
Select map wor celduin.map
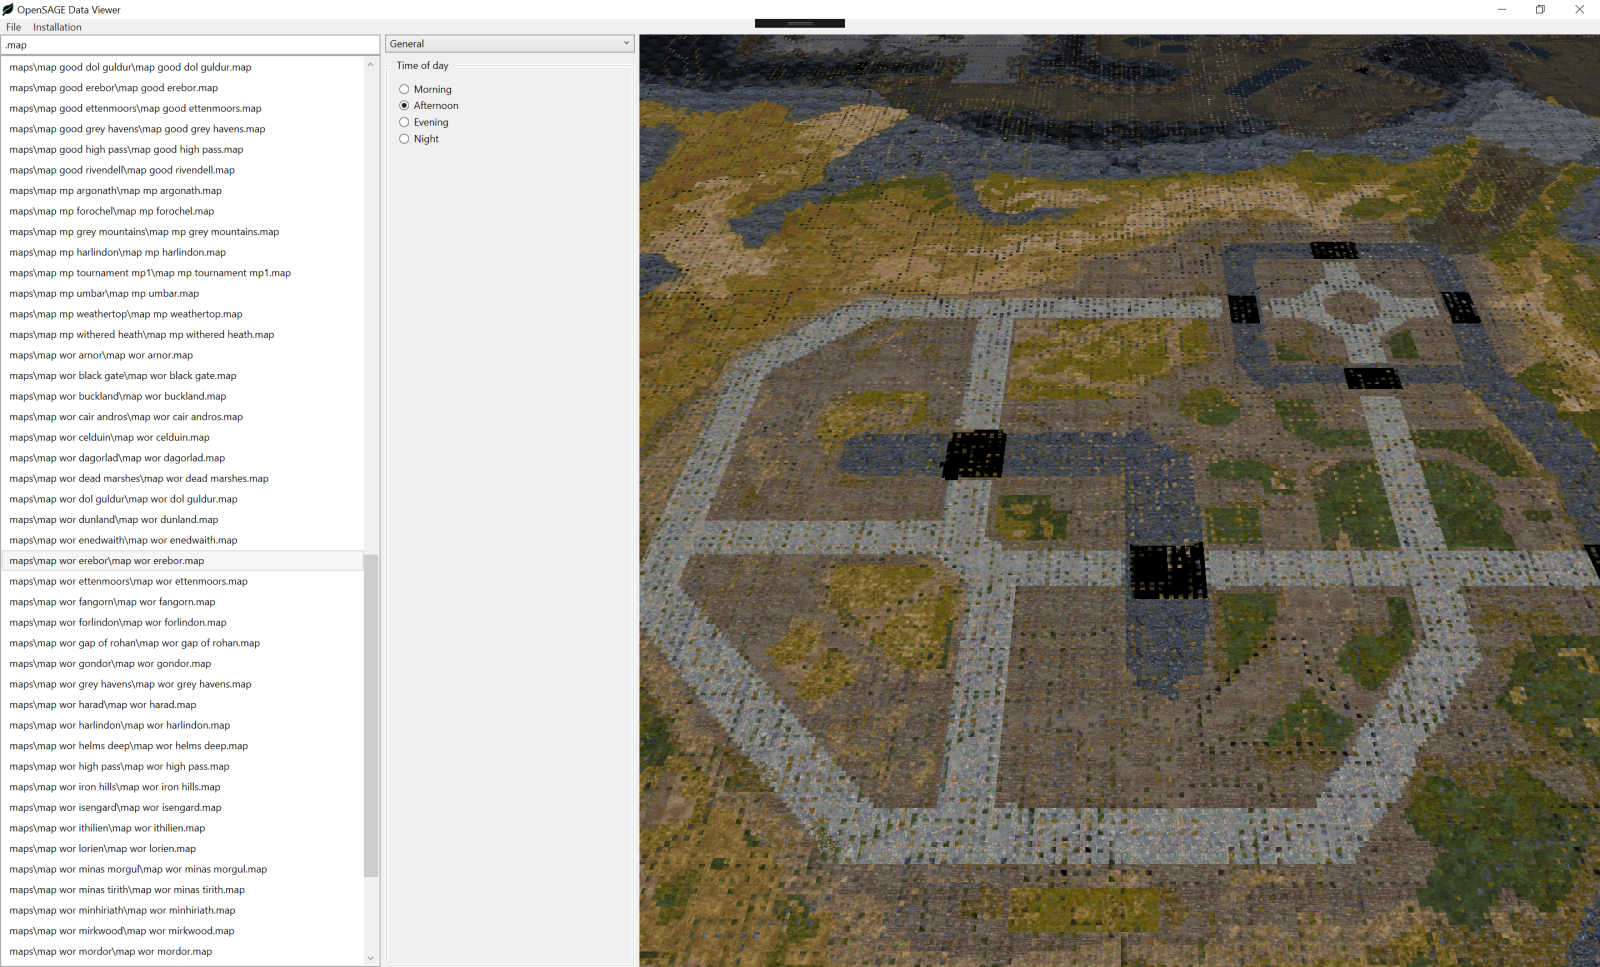182,437
